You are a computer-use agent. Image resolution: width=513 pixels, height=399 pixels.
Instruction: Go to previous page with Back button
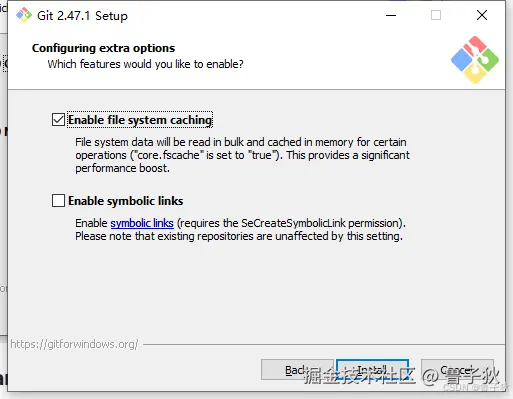(x=297, y=370)
